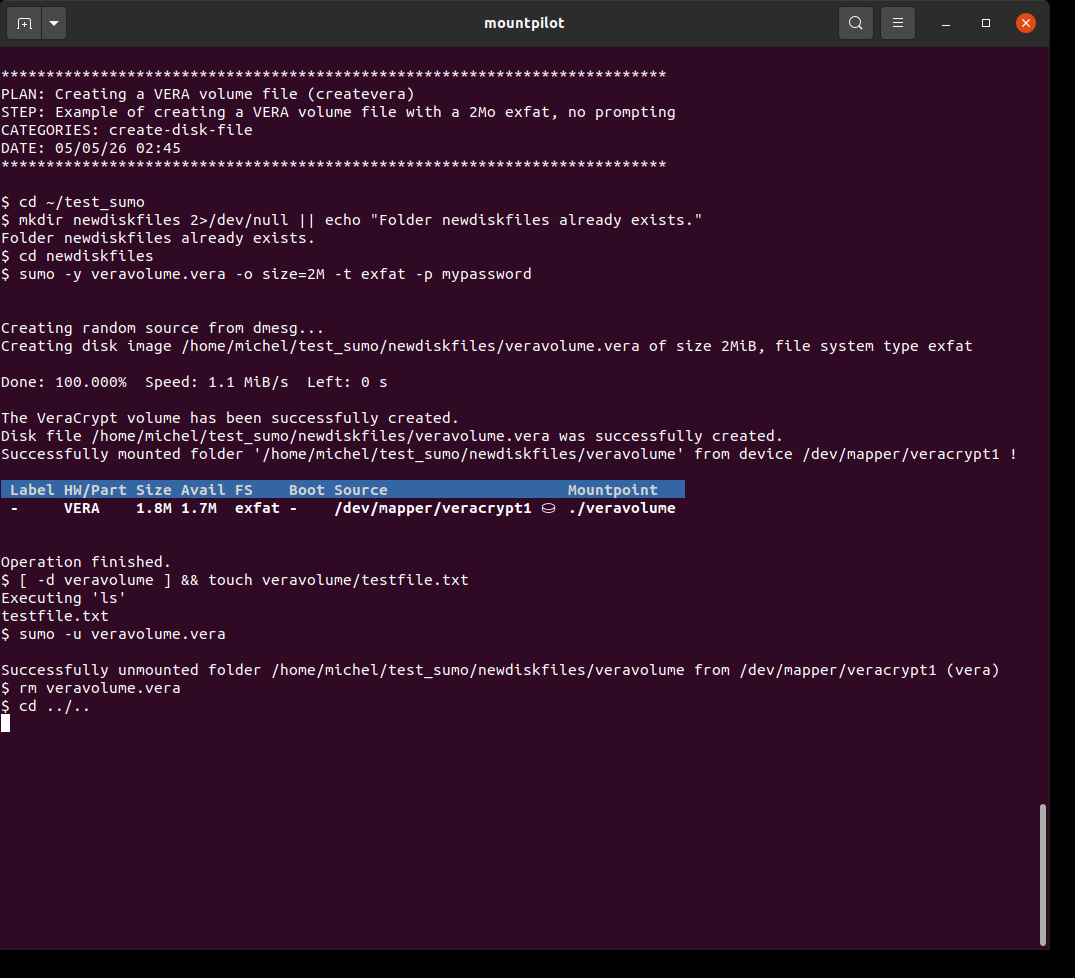
Task: Click the HW/Part column header
Action: (x=95, y=490)
